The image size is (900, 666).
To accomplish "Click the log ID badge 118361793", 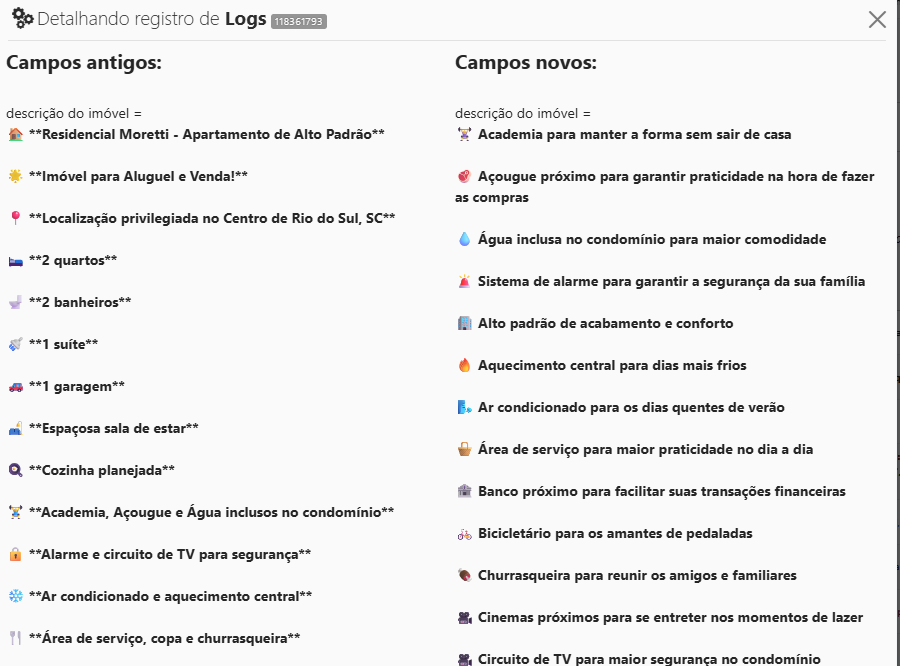I will pyautogui.click(x=298, y=21).
